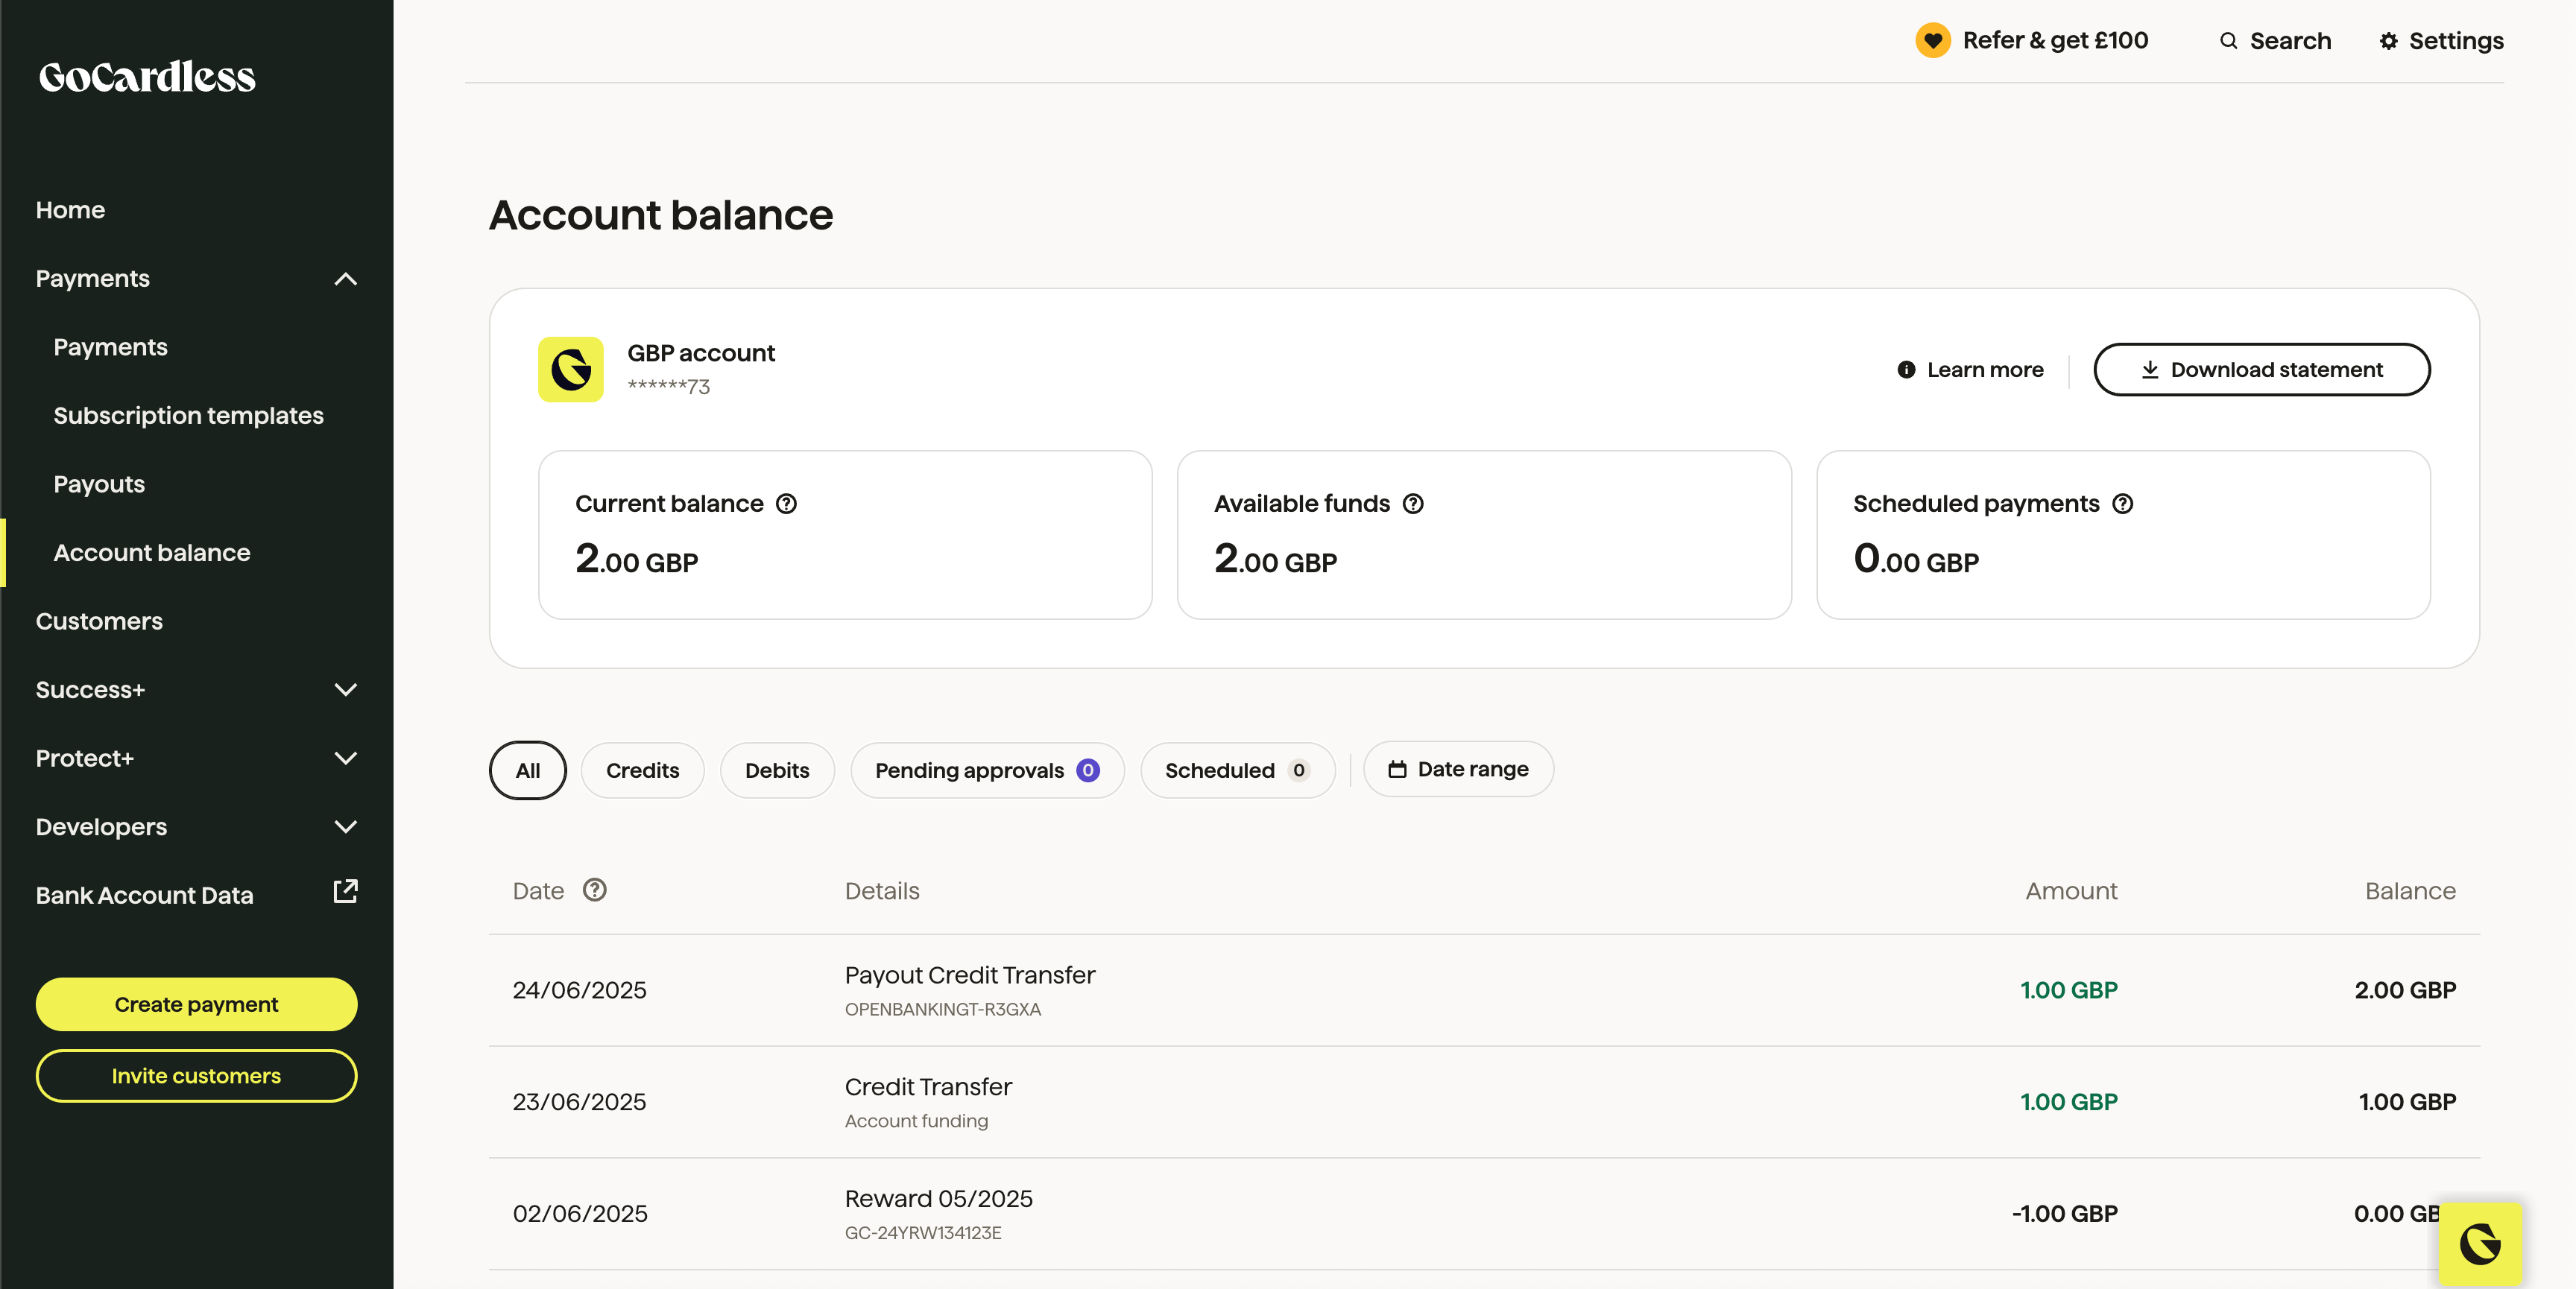The image size is (2576, 1289).
Task: Click the heart icon beside Refer & get £100
Action: (x=1932, y=41)
